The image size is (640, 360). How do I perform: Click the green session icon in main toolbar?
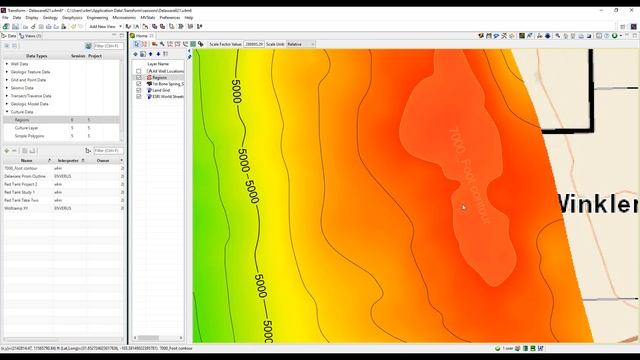tap(6, 27)
